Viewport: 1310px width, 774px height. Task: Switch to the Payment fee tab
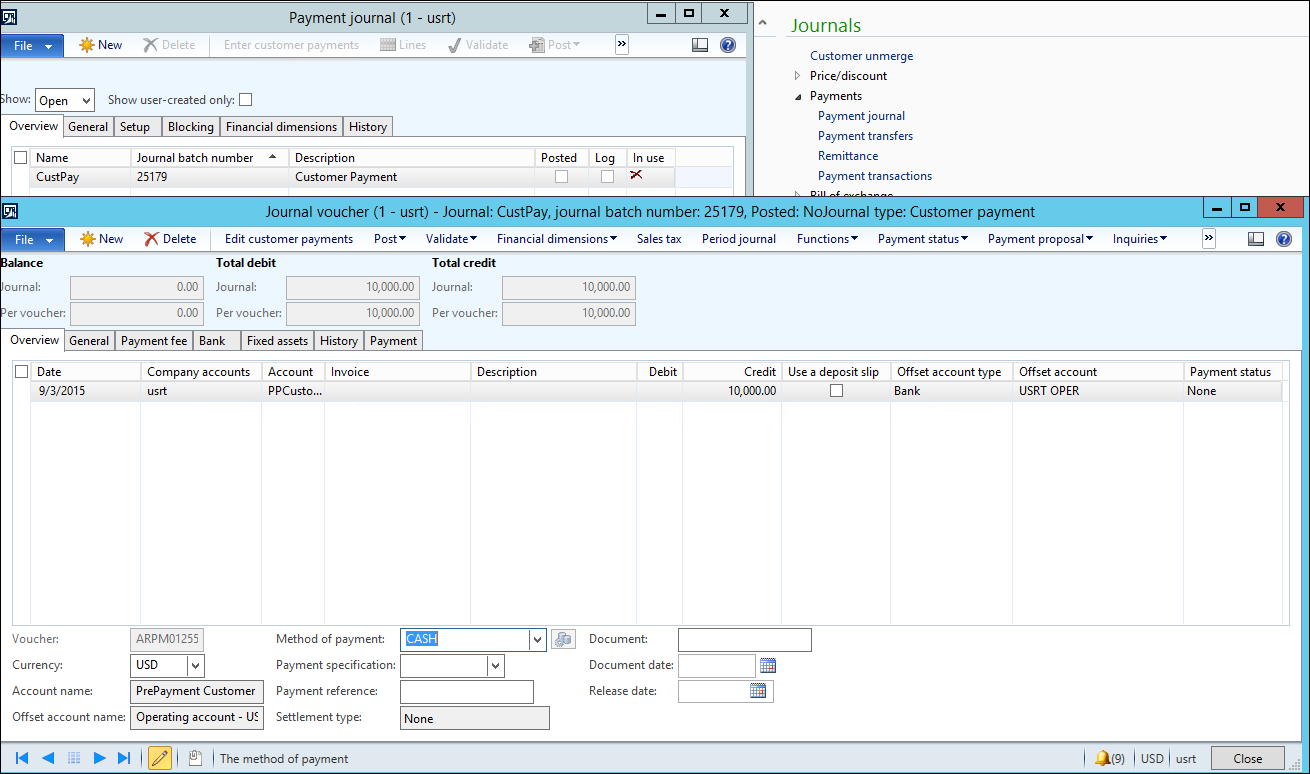(154, 341)
